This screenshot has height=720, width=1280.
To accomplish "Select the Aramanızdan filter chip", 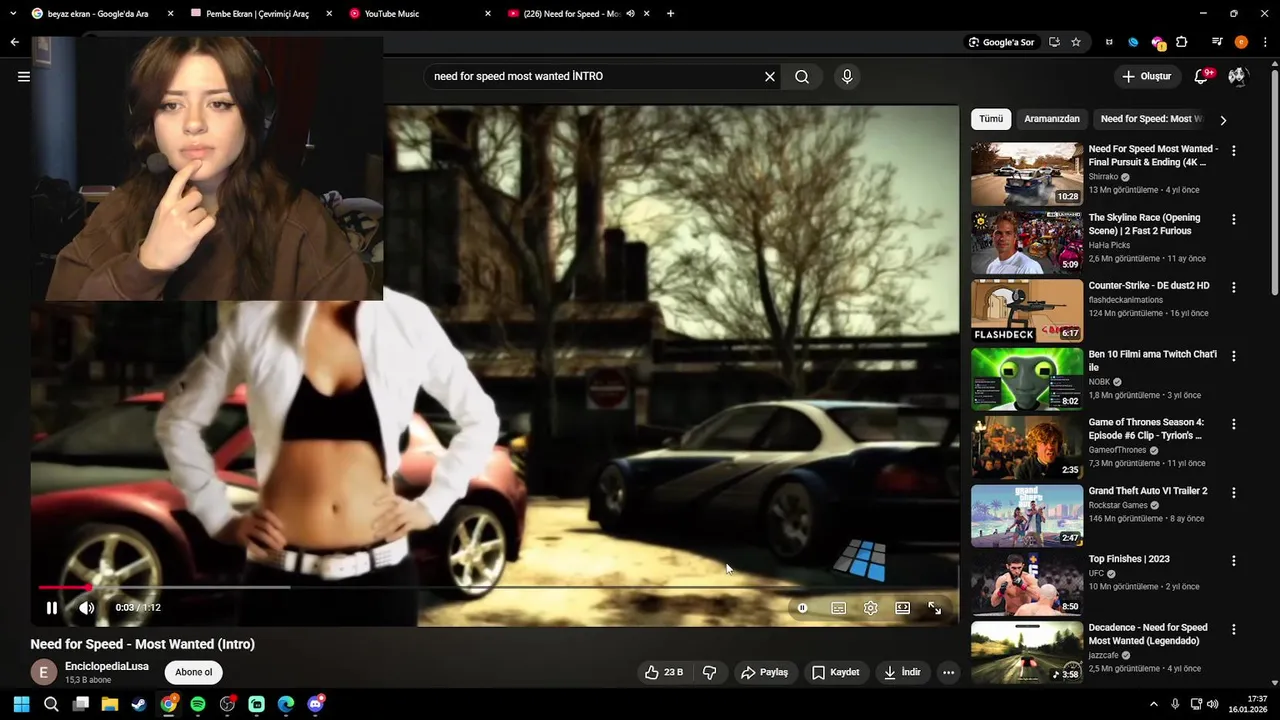I will pos(1052,119).
